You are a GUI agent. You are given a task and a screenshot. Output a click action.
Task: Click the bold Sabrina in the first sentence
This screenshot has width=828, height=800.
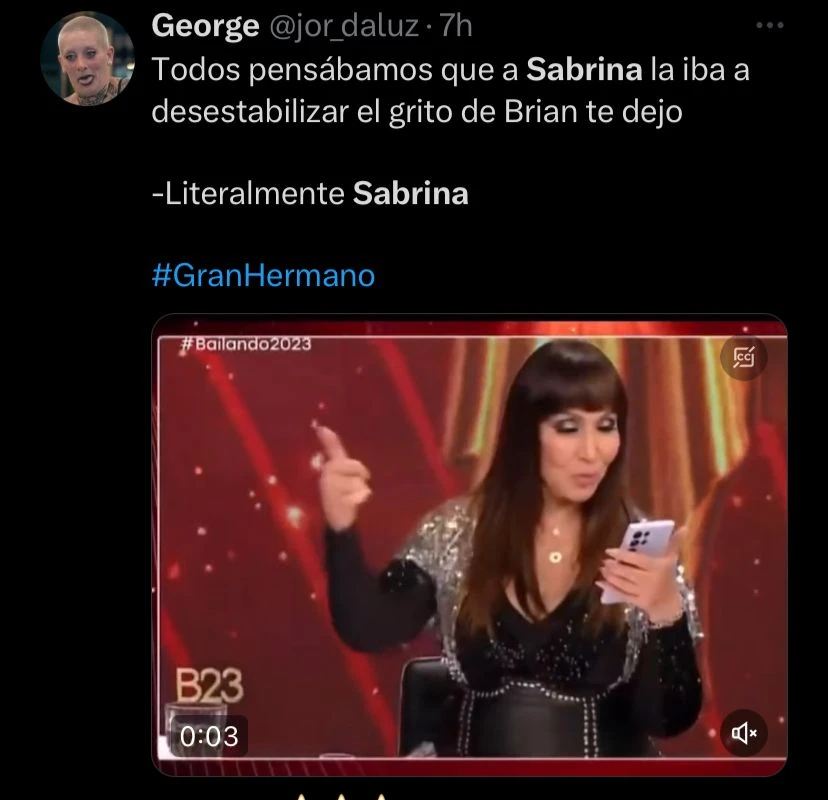[584, 69]
